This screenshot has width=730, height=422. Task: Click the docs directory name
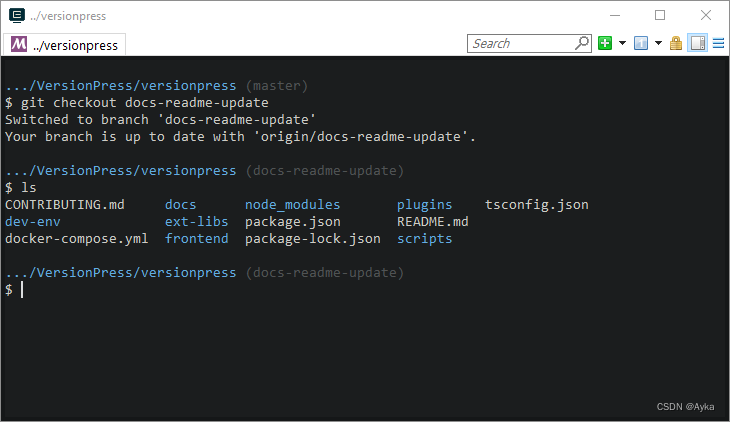pyautogui.click(x=181, y=204)
